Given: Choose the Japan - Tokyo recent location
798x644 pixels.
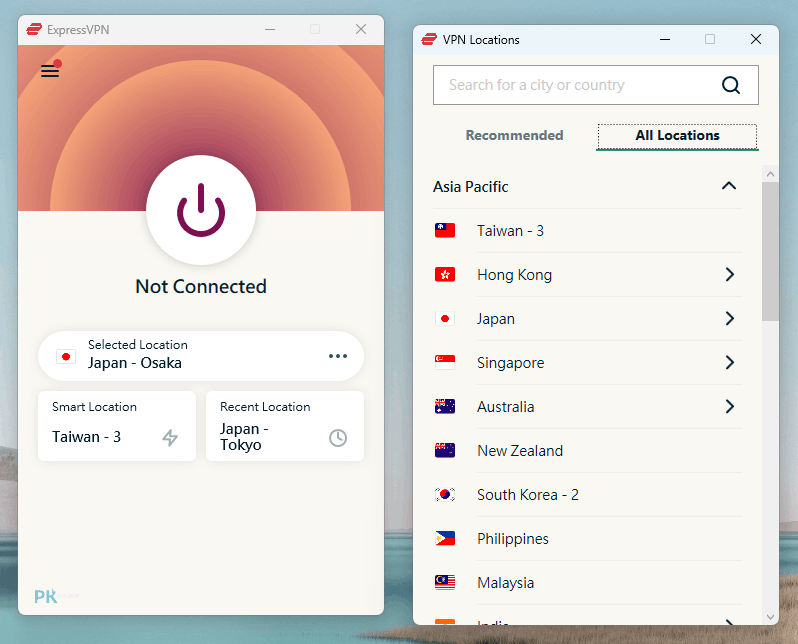Looking at the screenshot, I should pos(285,426).
